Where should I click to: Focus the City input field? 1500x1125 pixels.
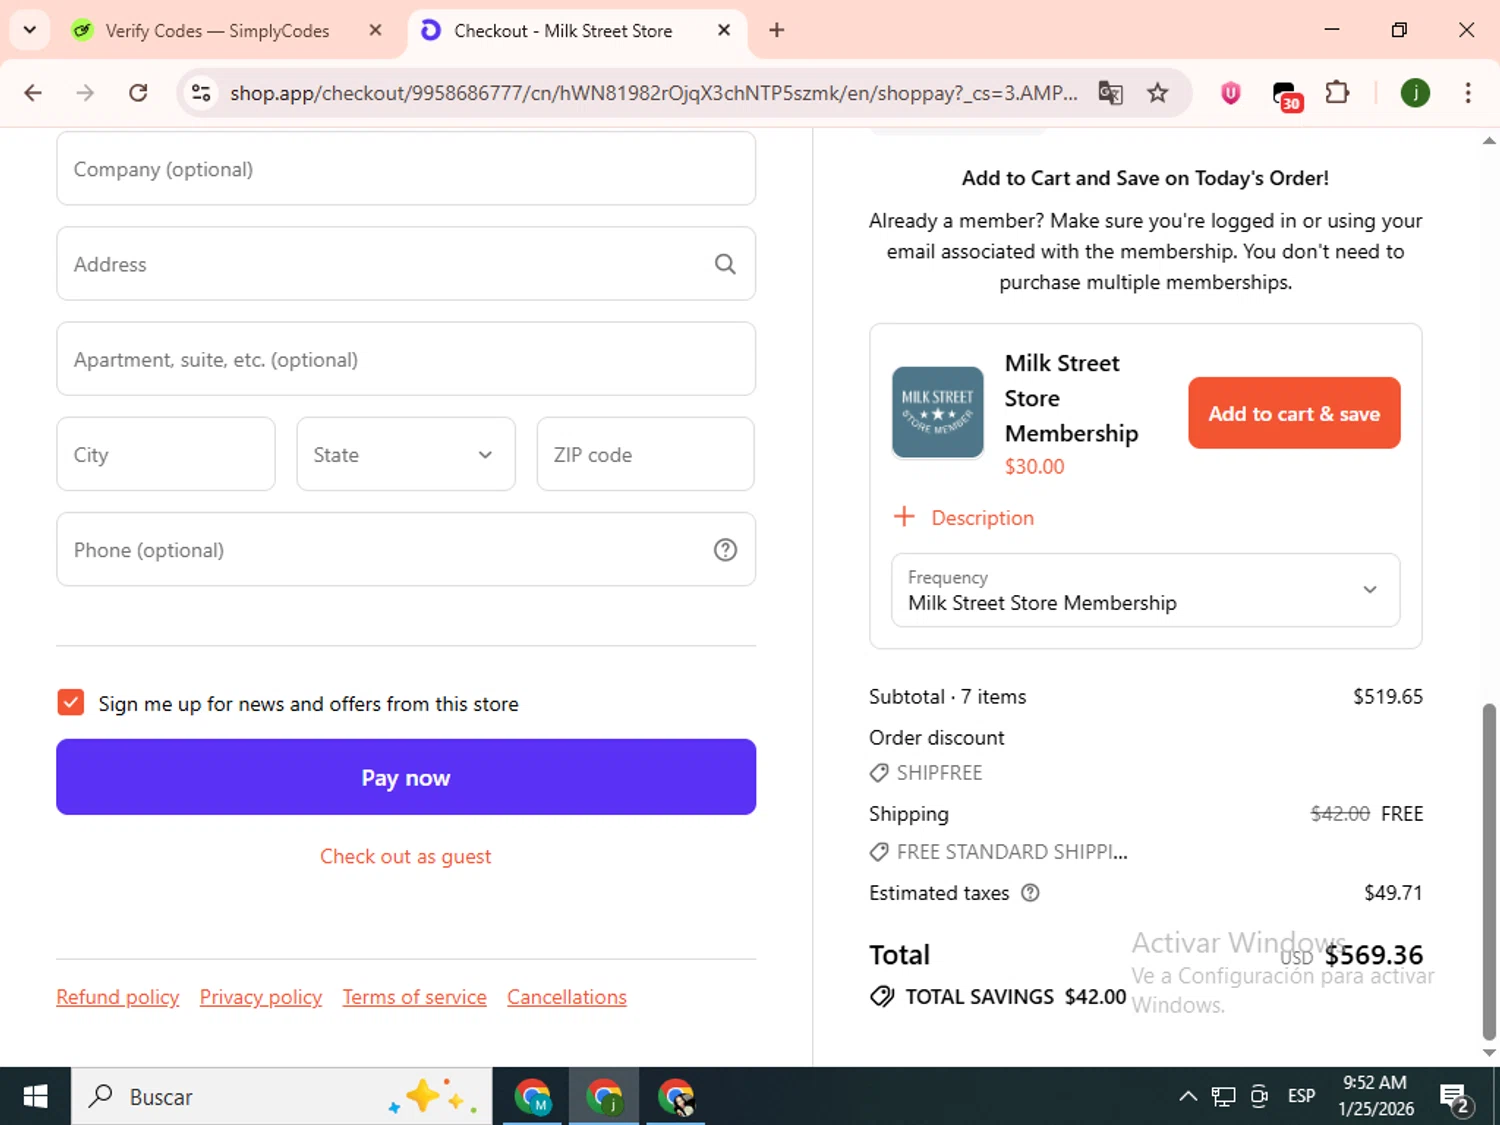click(x=166, y=454)
